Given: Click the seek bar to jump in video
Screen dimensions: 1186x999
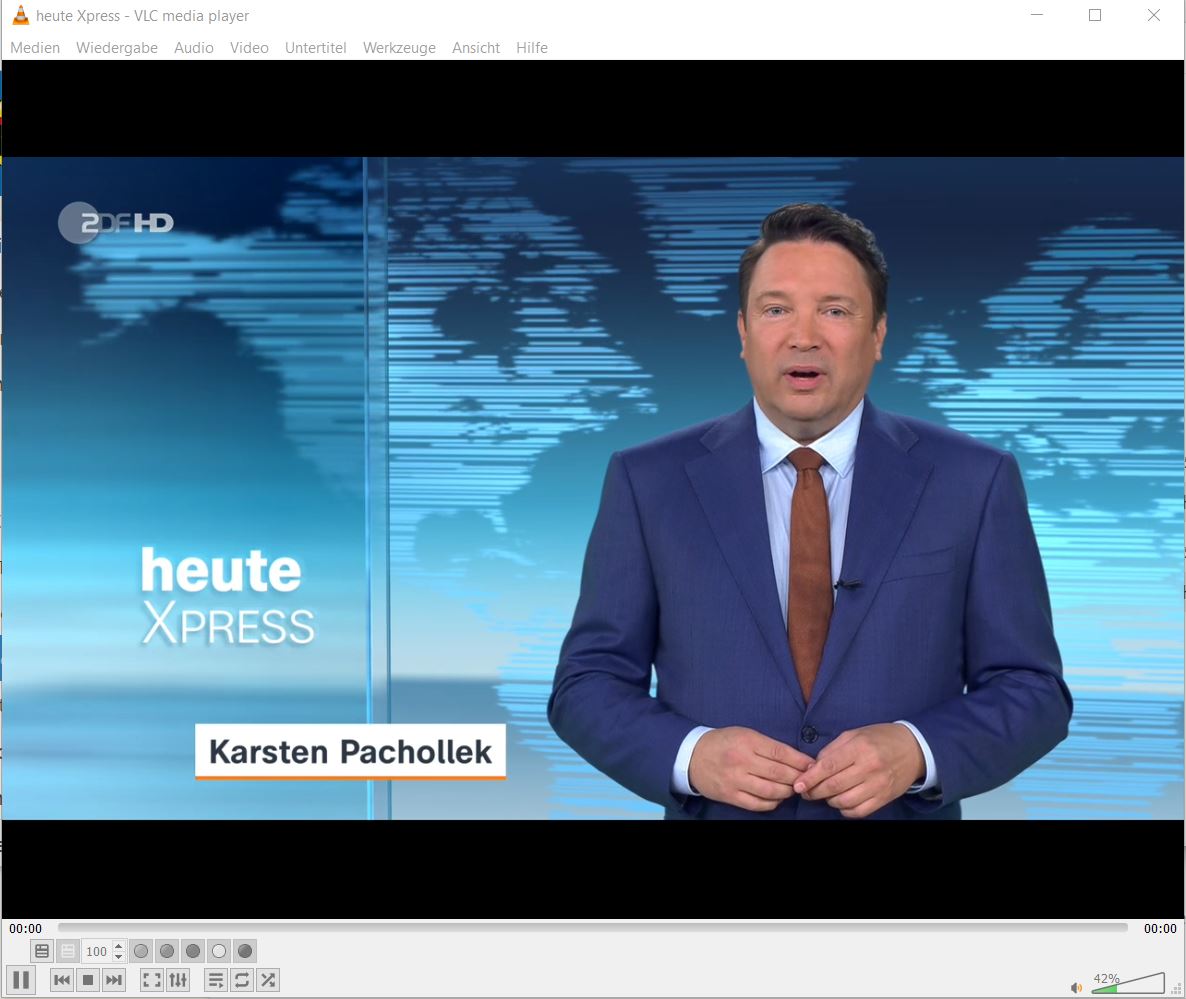Looking at the screenshot, I should click(x=592, y=927).
